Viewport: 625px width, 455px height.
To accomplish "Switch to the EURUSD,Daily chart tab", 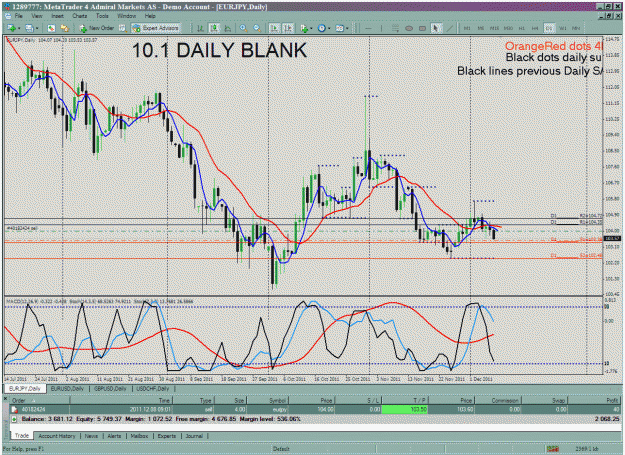I will (x=67, y=388).
